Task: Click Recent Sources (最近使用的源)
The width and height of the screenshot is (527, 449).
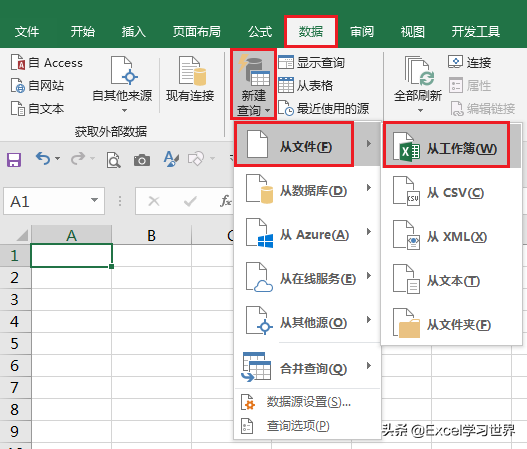Action: coord(323,108)
